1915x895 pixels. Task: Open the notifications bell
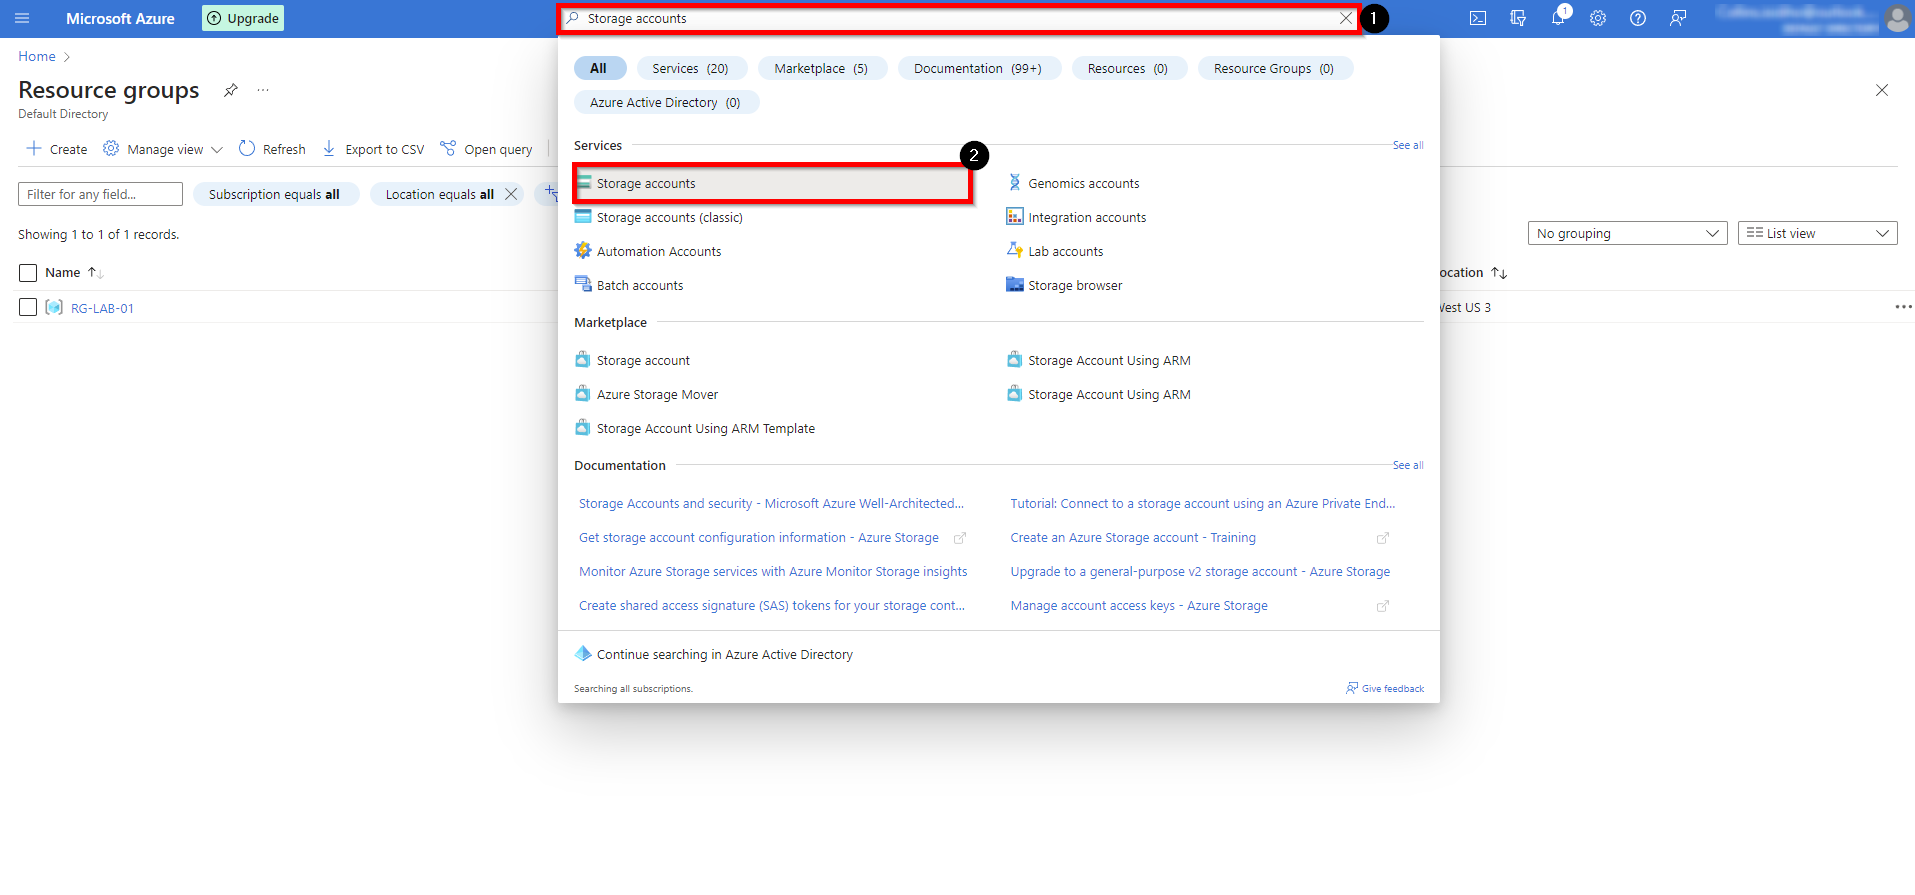(1558, 18)
